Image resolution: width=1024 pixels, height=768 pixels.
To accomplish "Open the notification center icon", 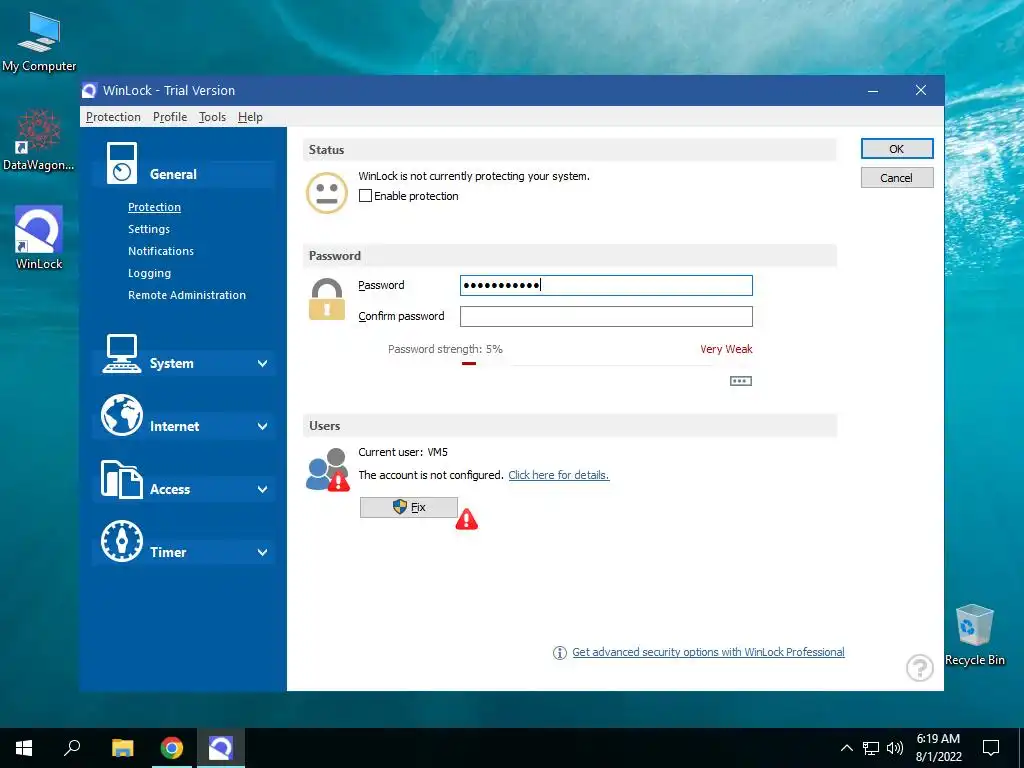I will point(991,748).
